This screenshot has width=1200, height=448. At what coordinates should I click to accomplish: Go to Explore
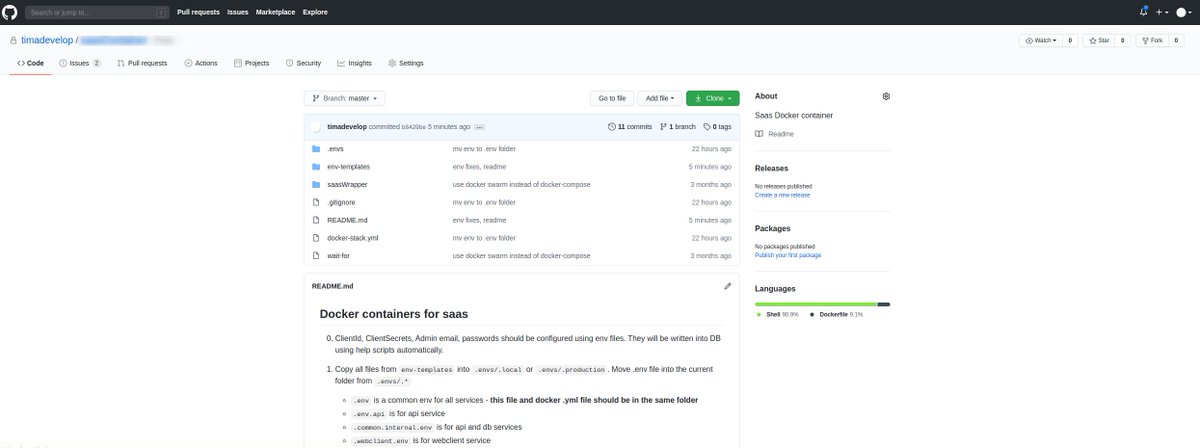[315, 12]
